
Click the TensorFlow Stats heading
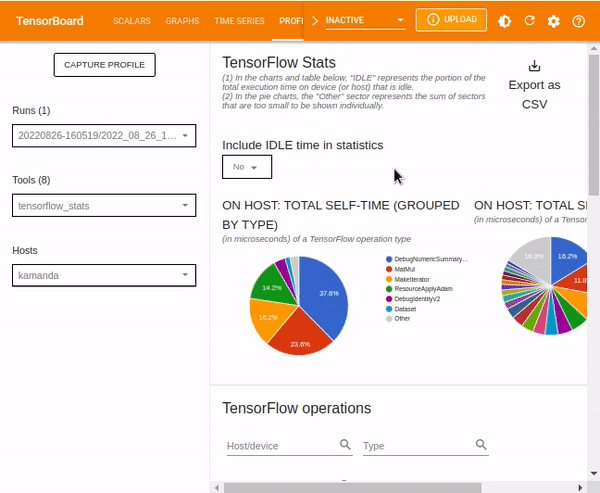point(279,62)
